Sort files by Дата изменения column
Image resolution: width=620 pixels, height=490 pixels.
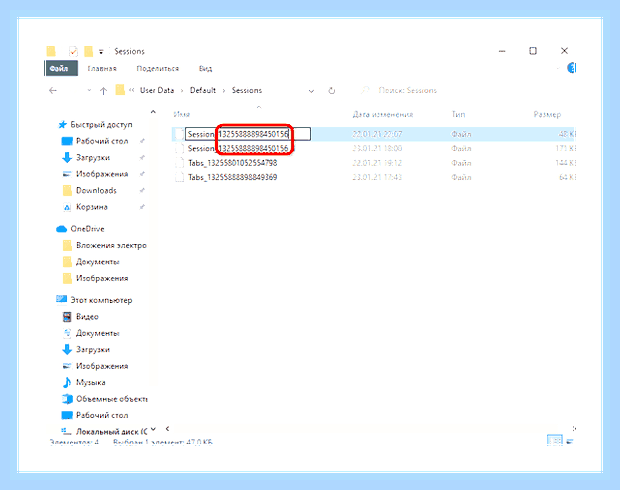[383, 114]
